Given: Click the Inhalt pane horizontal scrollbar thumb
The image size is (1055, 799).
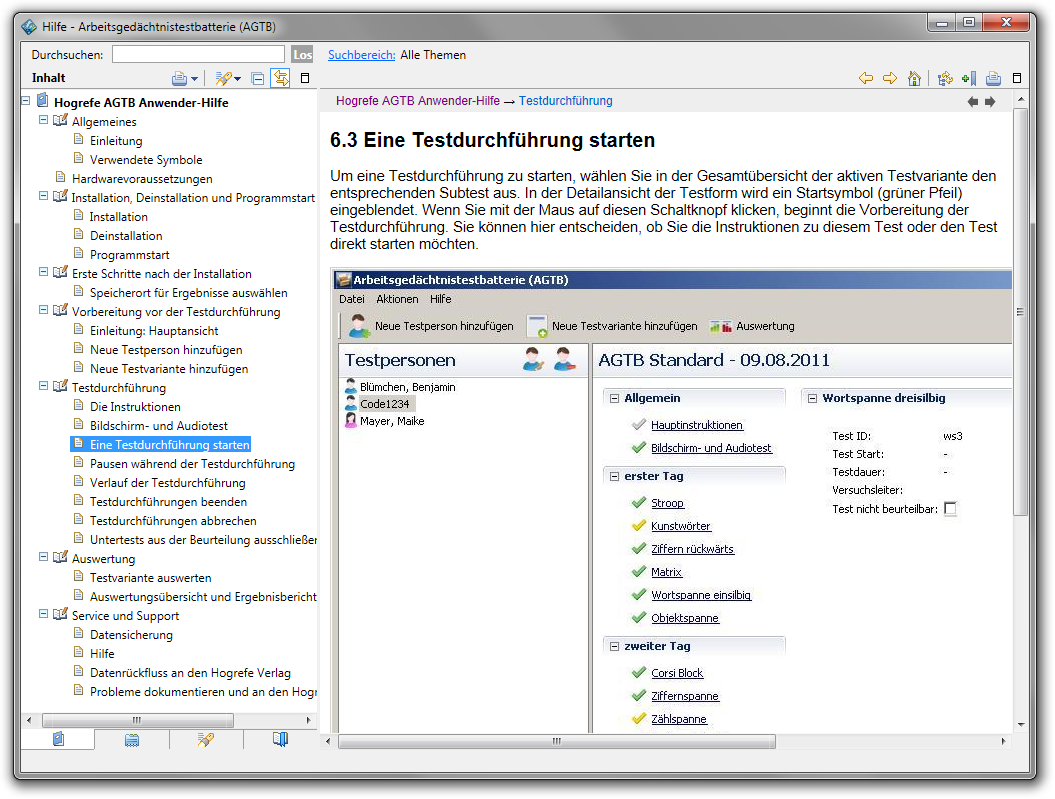Looking at the screenshot, I should pos(138,720).
